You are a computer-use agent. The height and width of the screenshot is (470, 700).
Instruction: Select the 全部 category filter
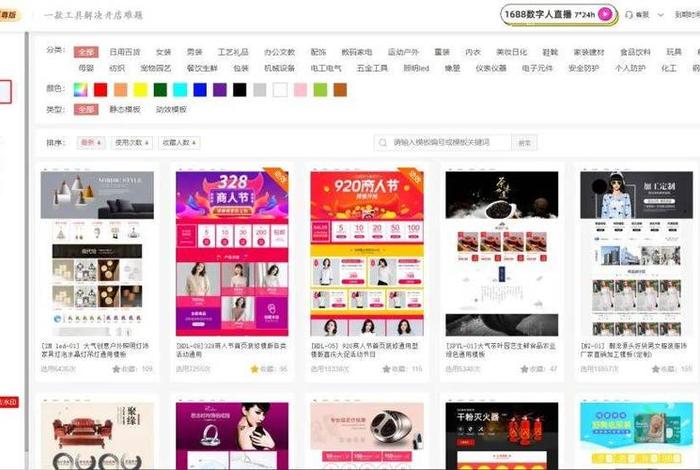[86, 52]
